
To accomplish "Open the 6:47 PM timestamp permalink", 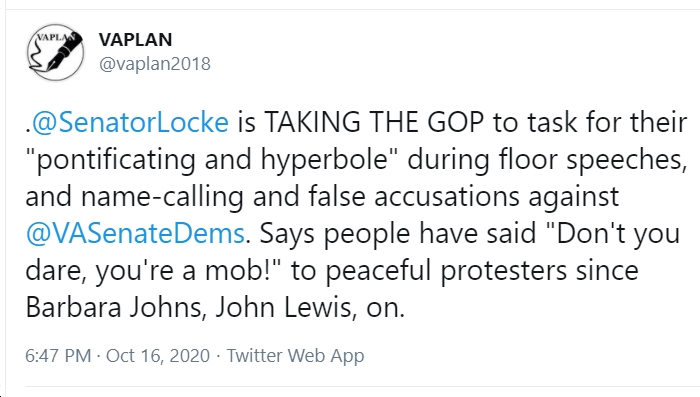I will pos(58,356).
